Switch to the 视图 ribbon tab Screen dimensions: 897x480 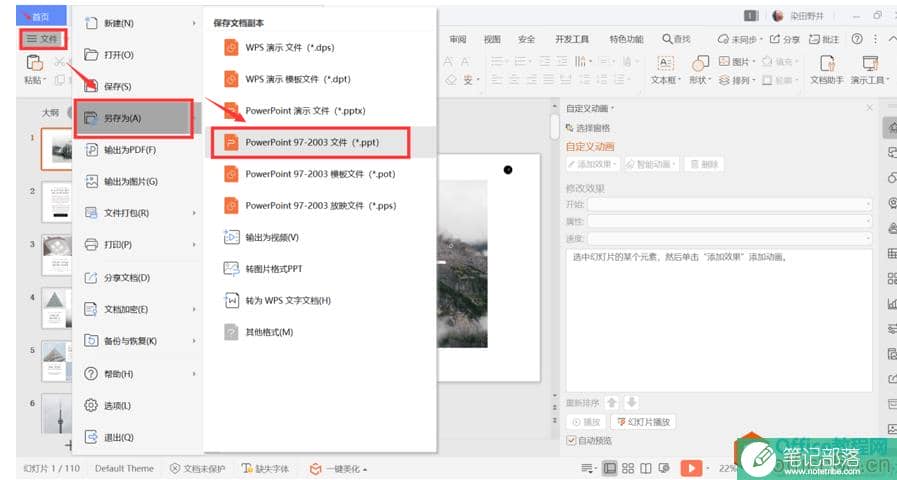click(x=492, y=39)
